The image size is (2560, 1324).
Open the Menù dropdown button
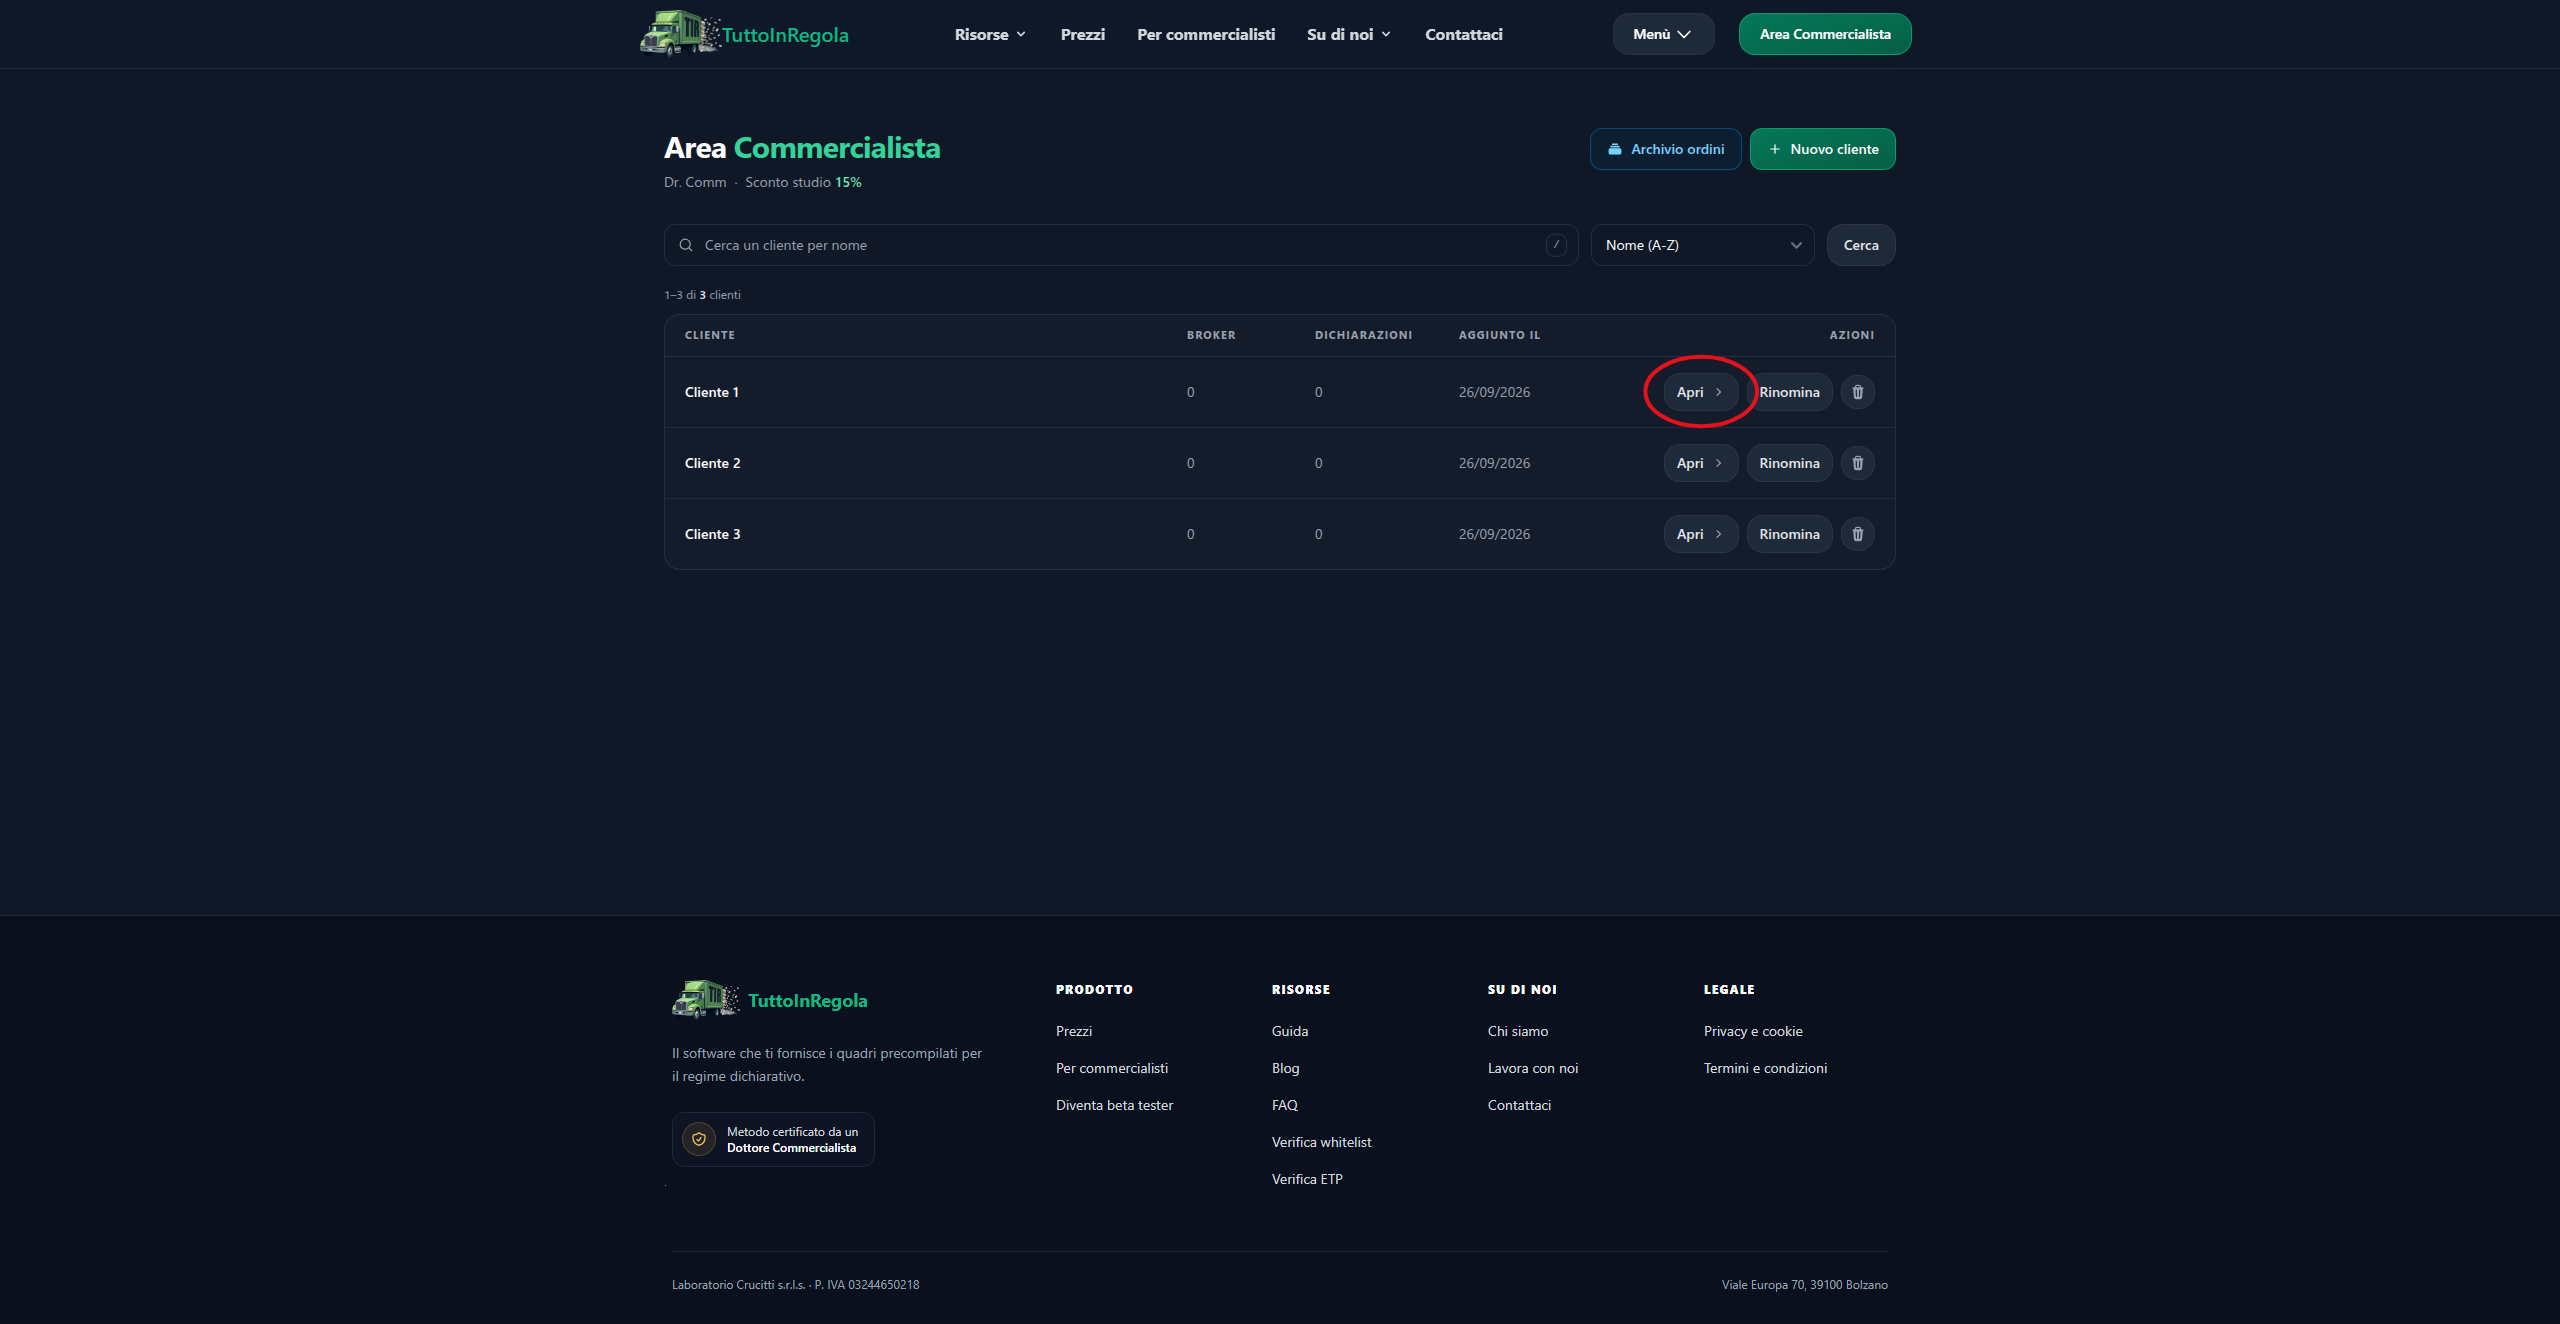point(1663,34)
